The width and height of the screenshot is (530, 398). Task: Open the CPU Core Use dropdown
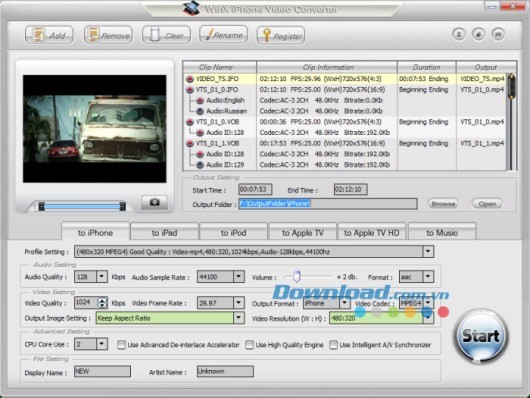102,344
